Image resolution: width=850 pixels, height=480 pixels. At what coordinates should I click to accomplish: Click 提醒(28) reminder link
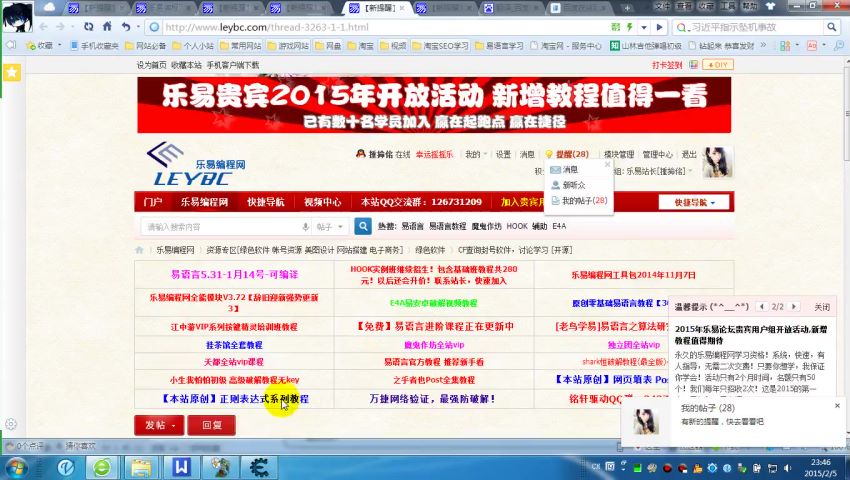572,155
